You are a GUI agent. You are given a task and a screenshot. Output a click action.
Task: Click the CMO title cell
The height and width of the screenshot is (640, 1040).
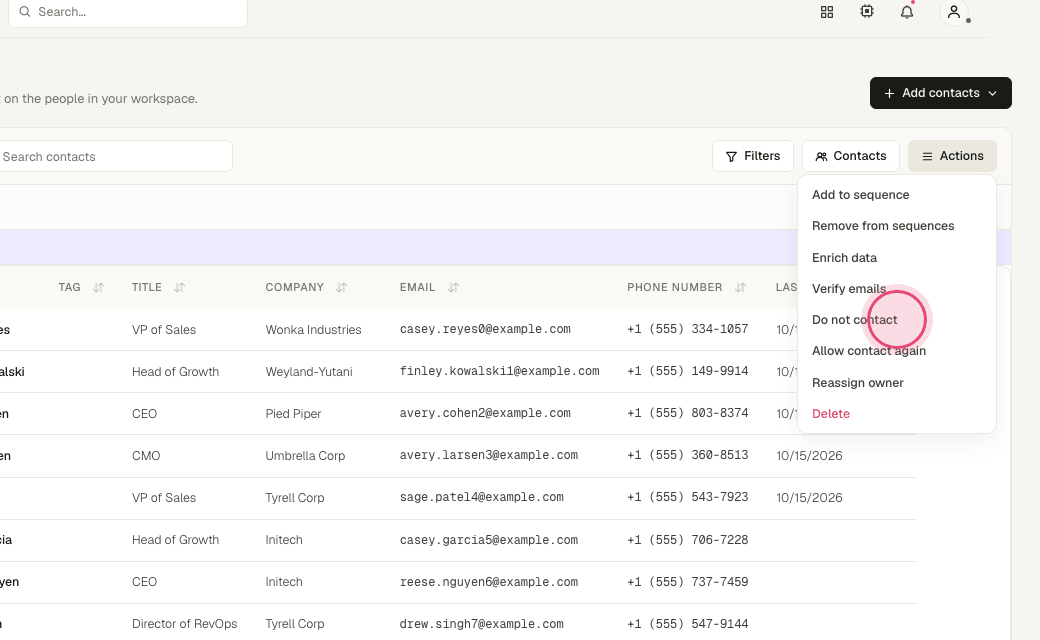pos(146,456)
